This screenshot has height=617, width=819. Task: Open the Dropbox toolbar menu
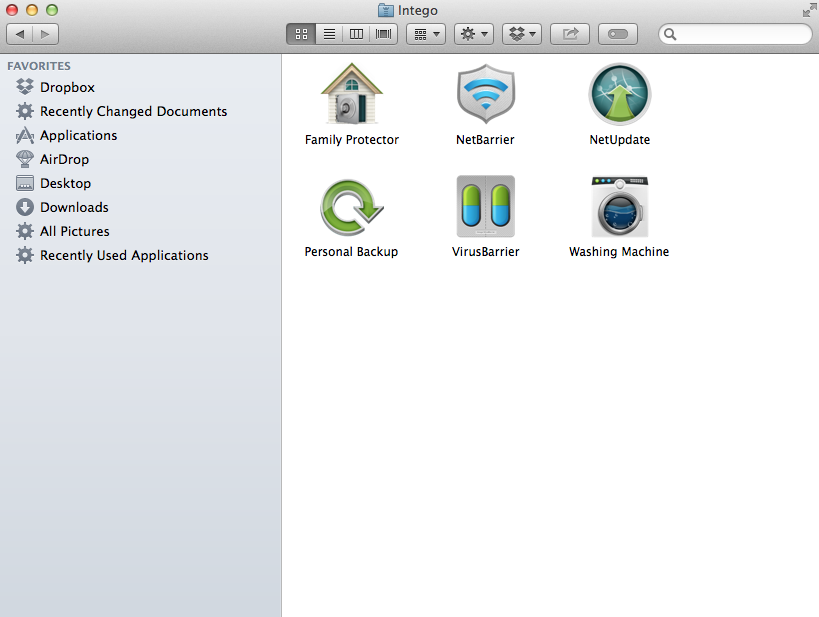click(x=522, y=34)
